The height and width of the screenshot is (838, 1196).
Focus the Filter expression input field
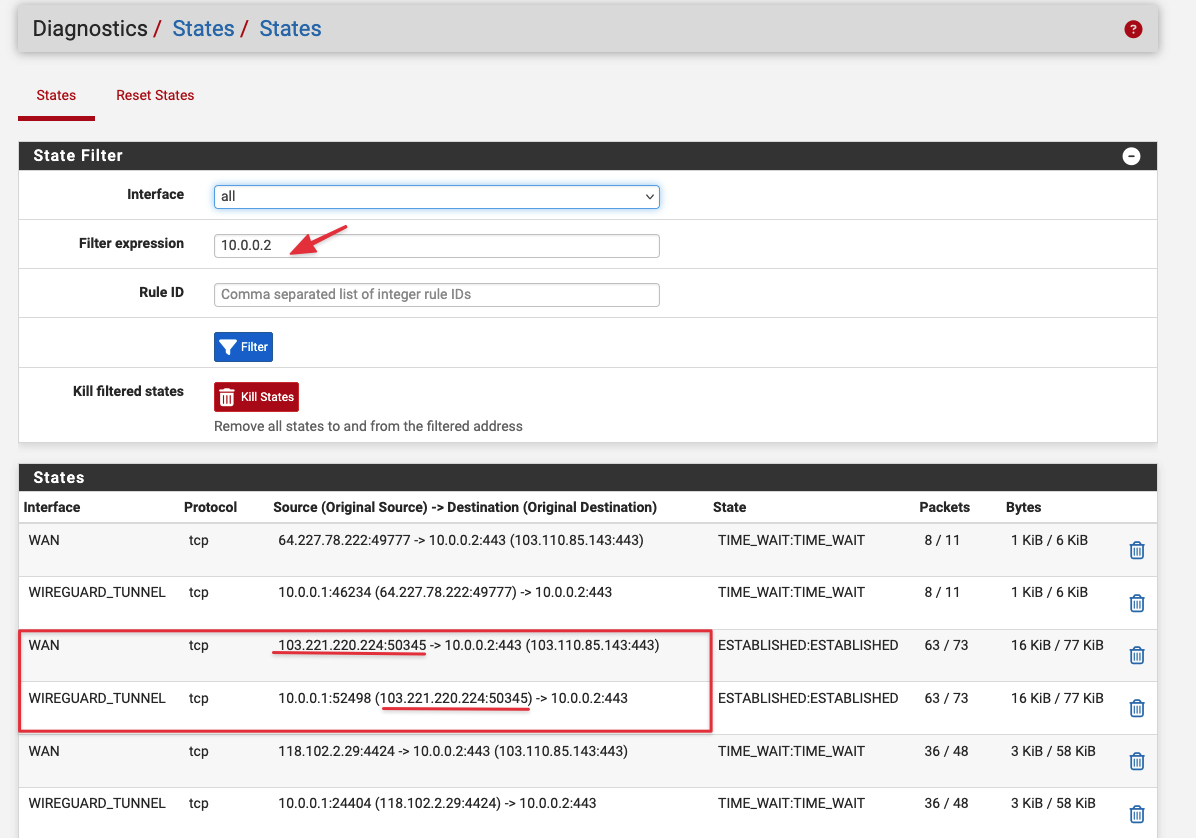coord(436,246)
